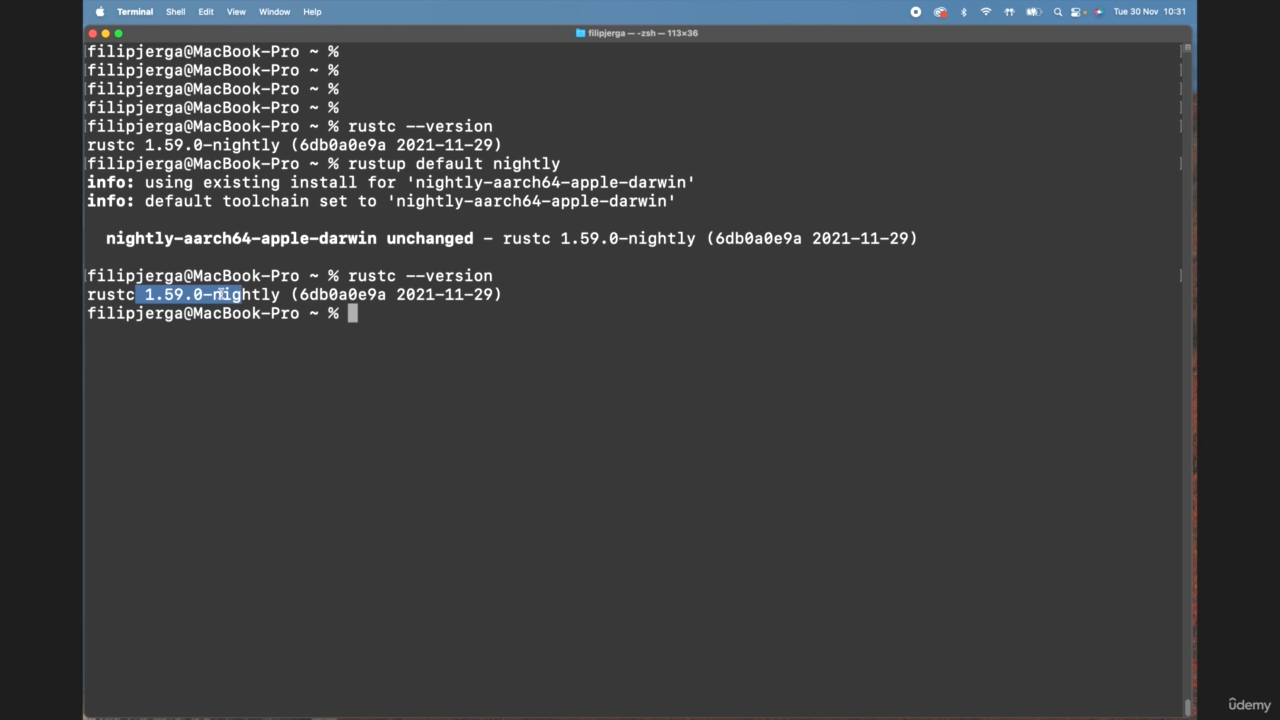The width and height of the screenshot is (1280, 720).
Task: Open the Apple menu
Action: [100, 12]
